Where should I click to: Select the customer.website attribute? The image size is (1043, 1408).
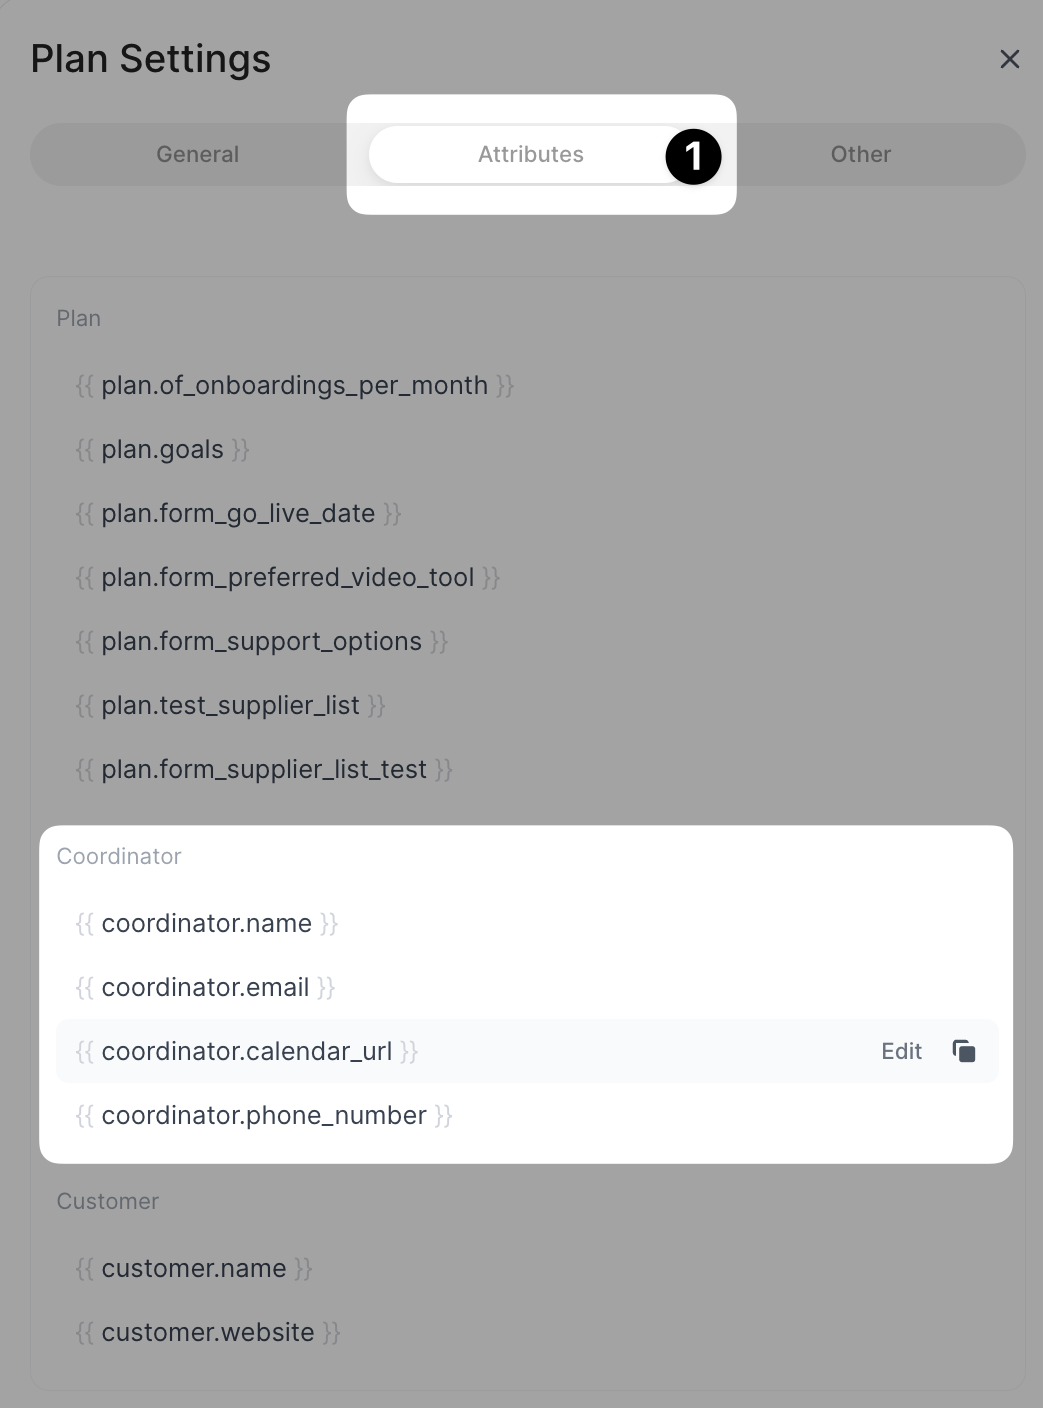[207, 1332]
